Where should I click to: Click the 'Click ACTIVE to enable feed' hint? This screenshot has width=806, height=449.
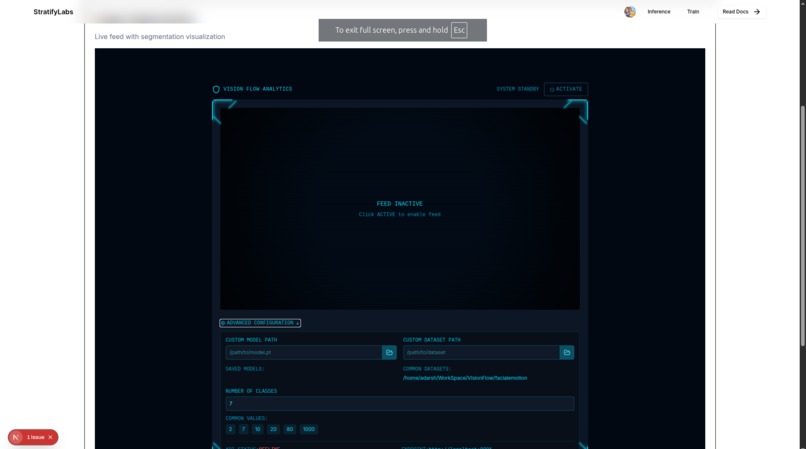(399, 214)
